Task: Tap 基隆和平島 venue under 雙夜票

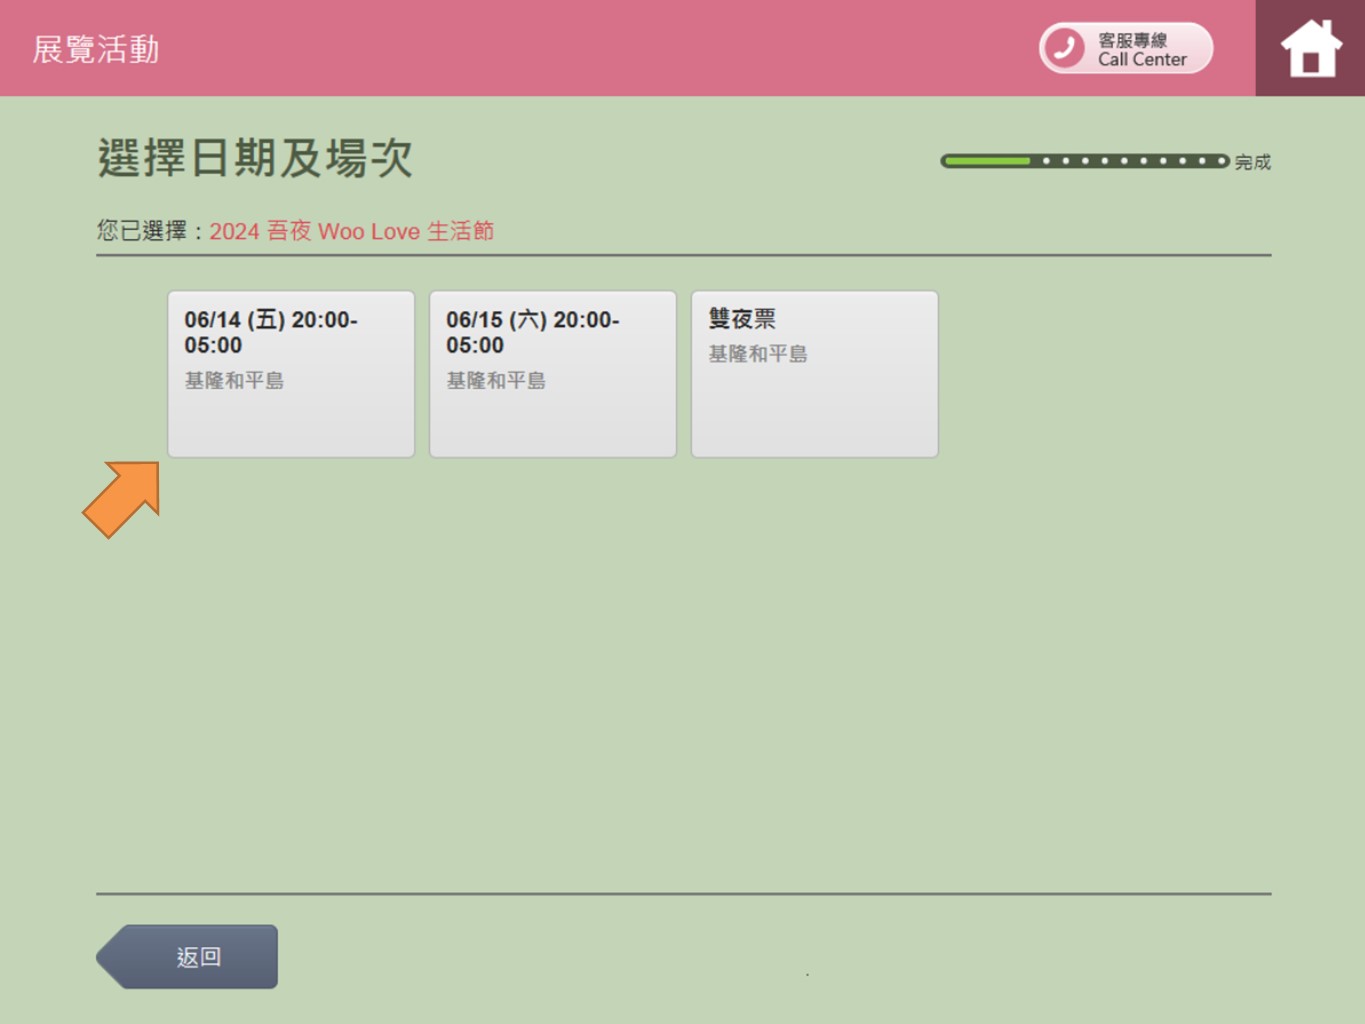Action: (x=758, y=354)
